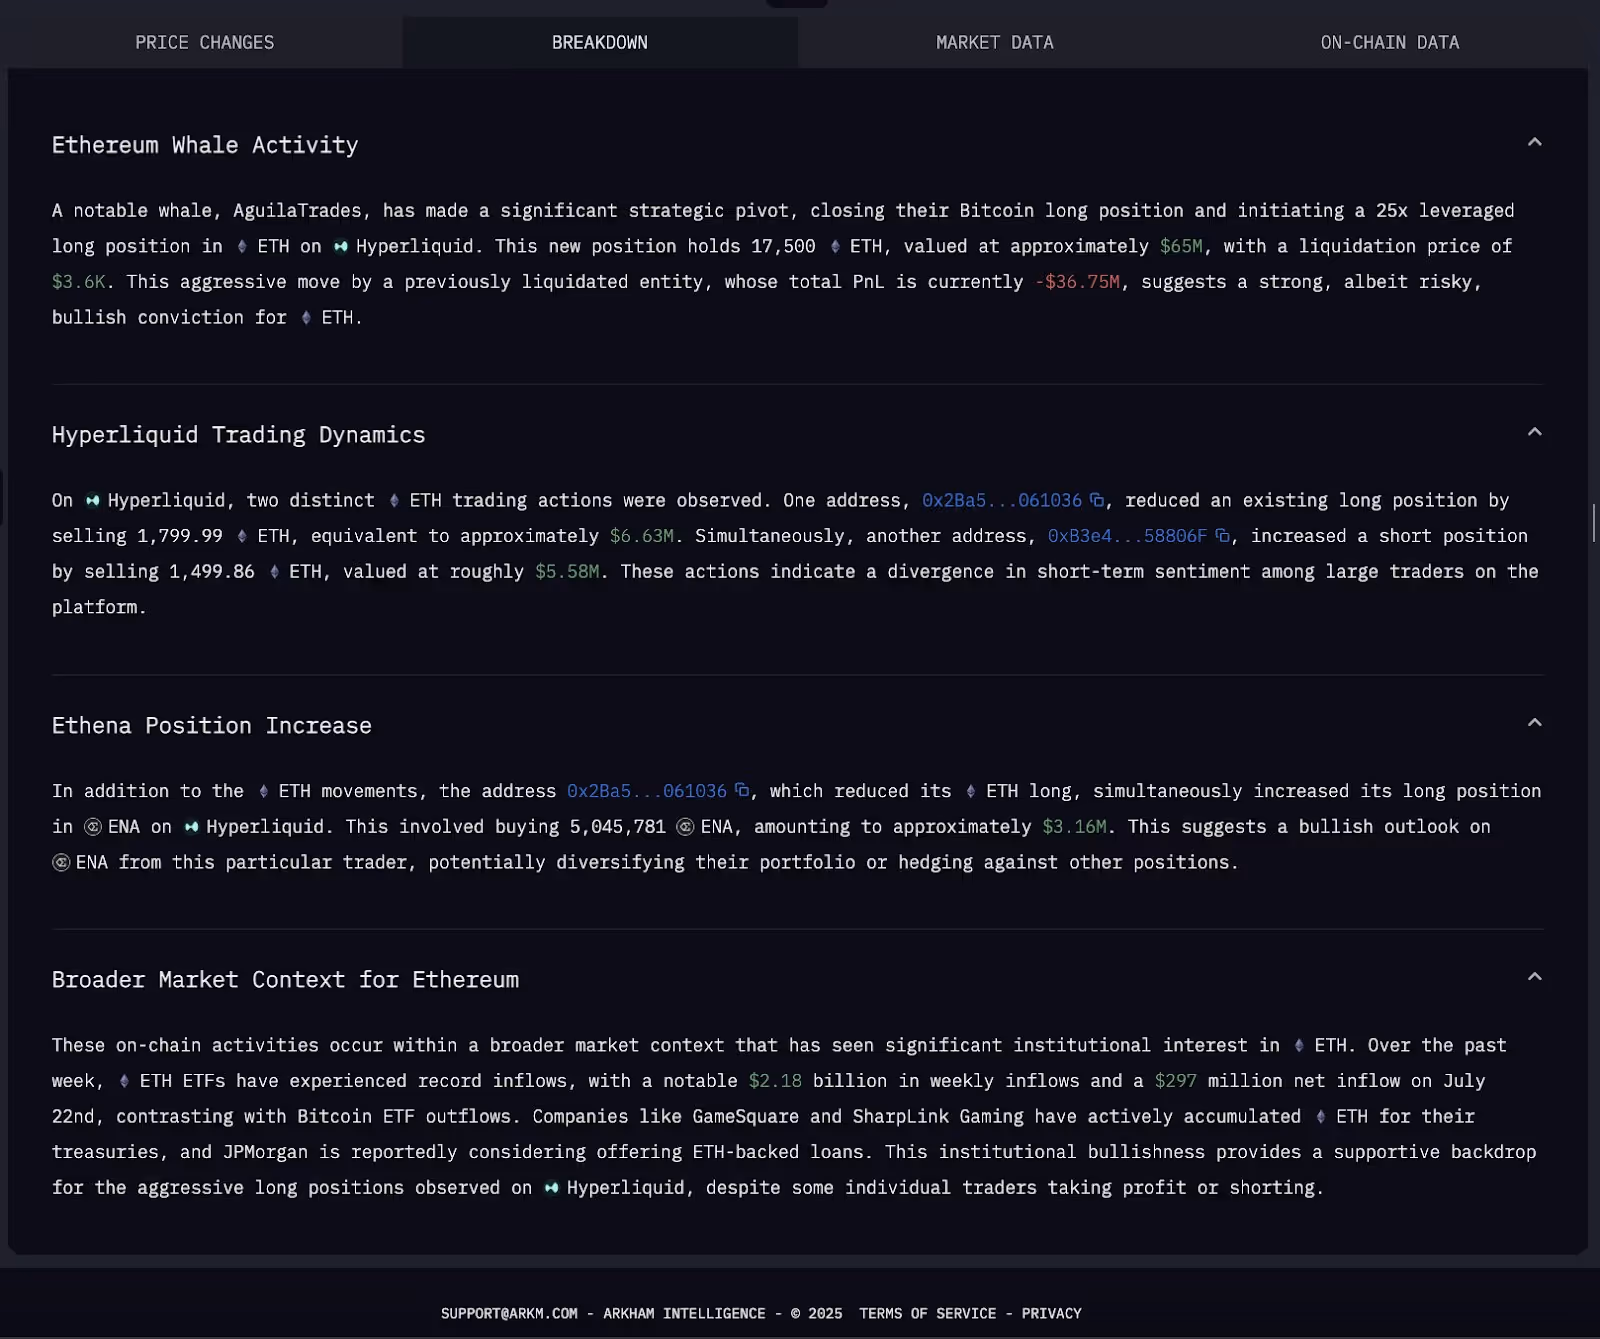Open address 0x2Ba5...061036 in Ethena Position Increase
Viewport: 1600px width, 1339px height.
(x=647, y=791)
